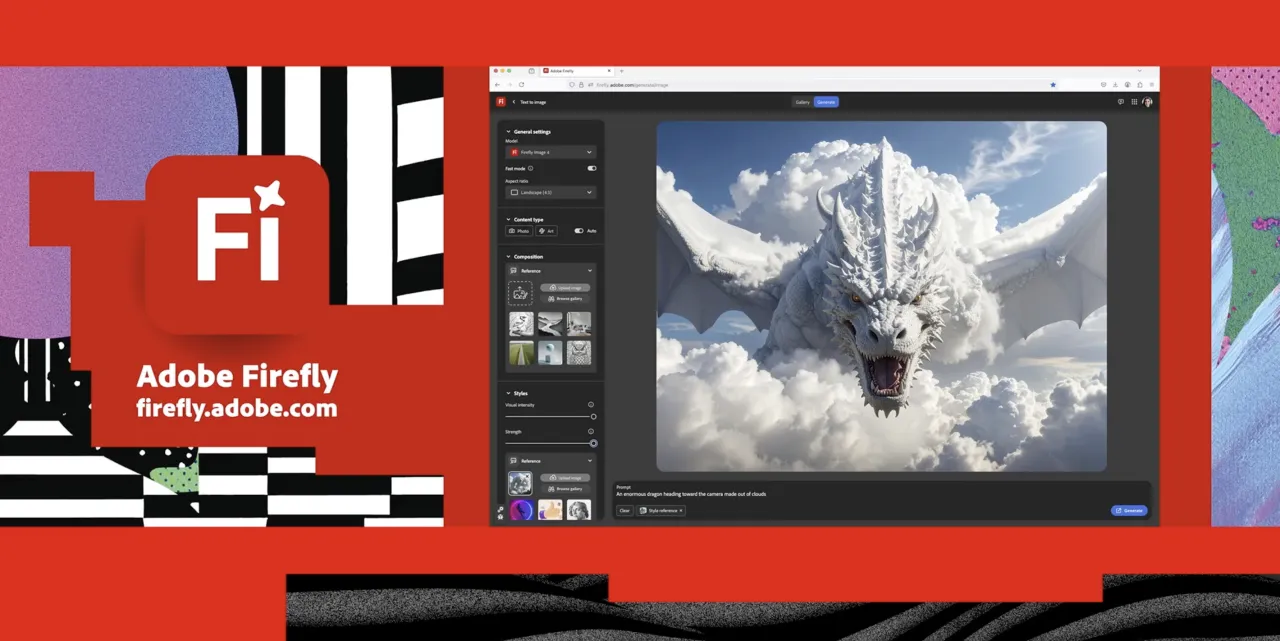This screenshot has width=1280, height=641.
Task: Adjust the Visual intensity slider handle
Action: 593,416
